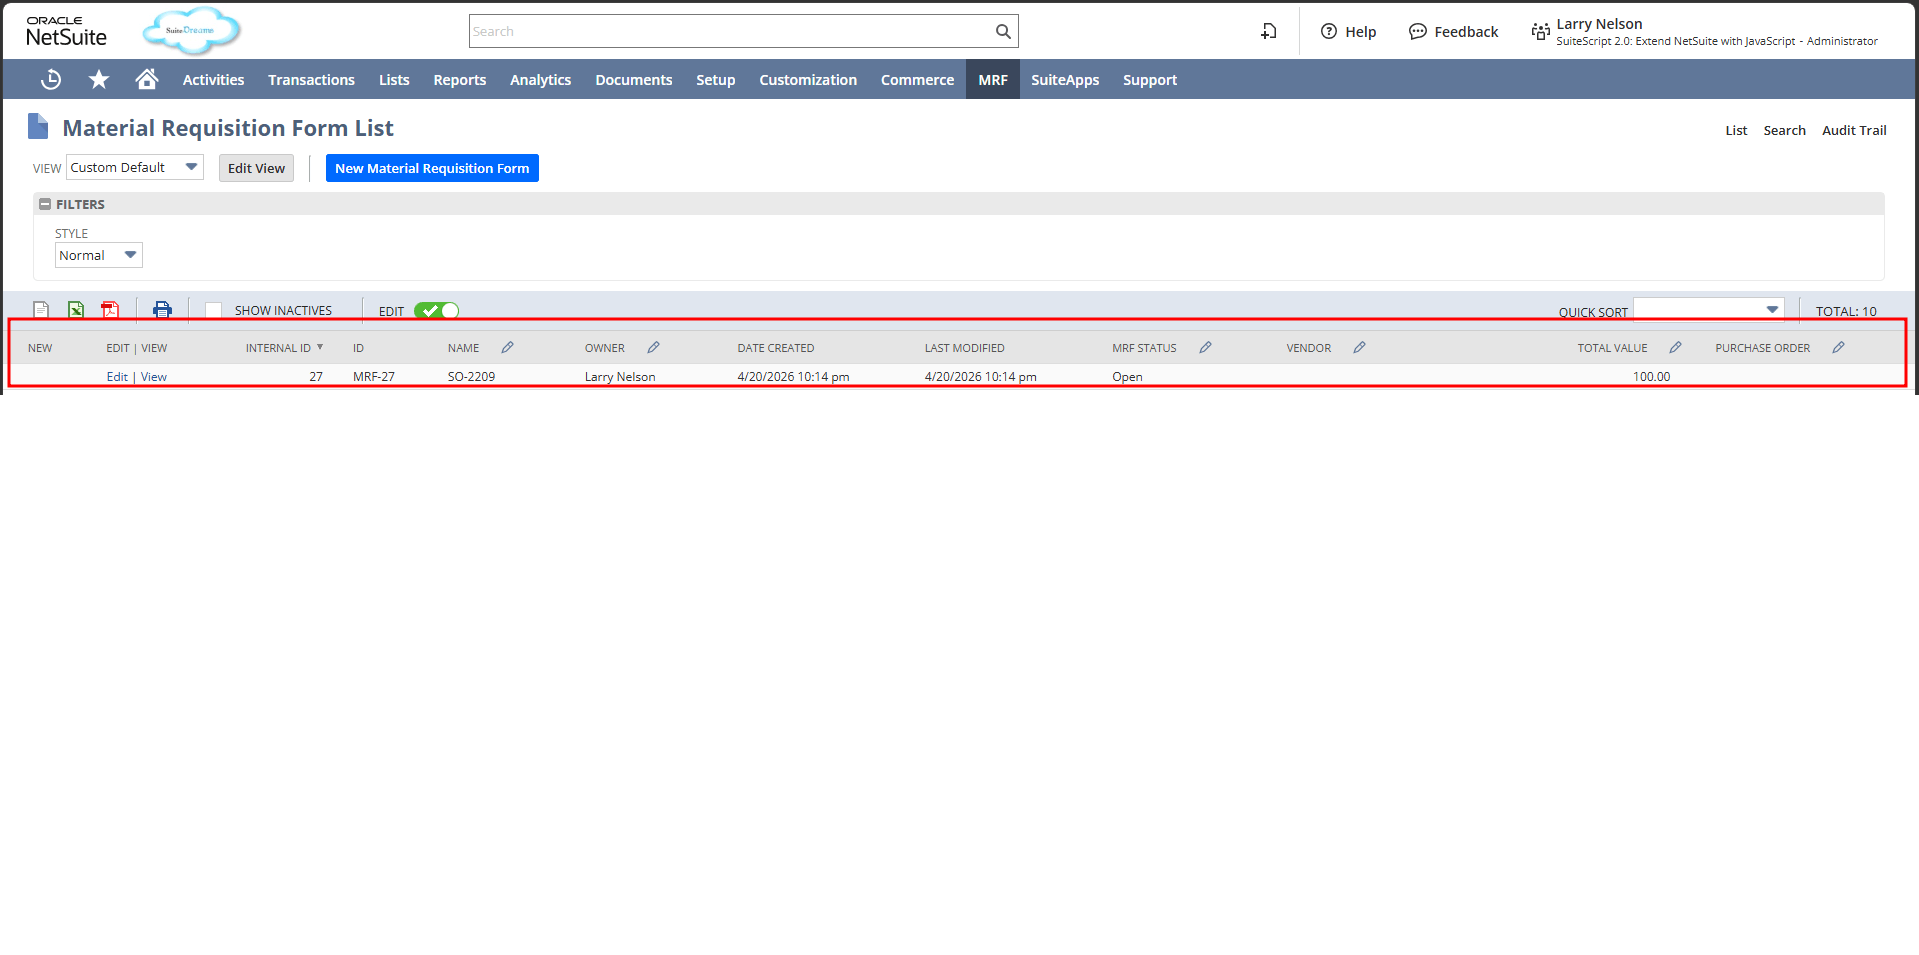Viewport: 1919px width, 955px height.
Task: Click the Feedback link
Action: pyautogui.click(x=1466, y=32)
